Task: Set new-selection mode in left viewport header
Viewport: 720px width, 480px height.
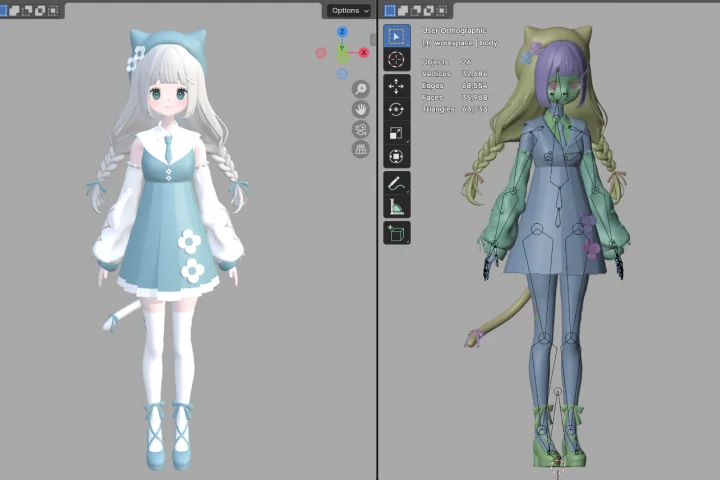Action: coord(6,10)
